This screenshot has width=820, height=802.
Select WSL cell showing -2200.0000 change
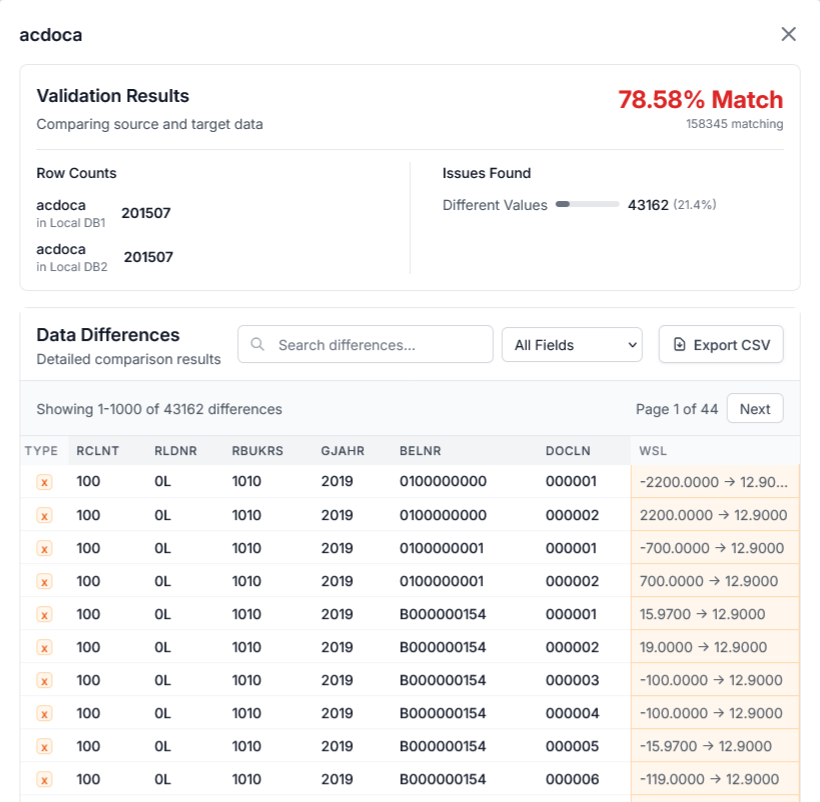tap(714, 482)
